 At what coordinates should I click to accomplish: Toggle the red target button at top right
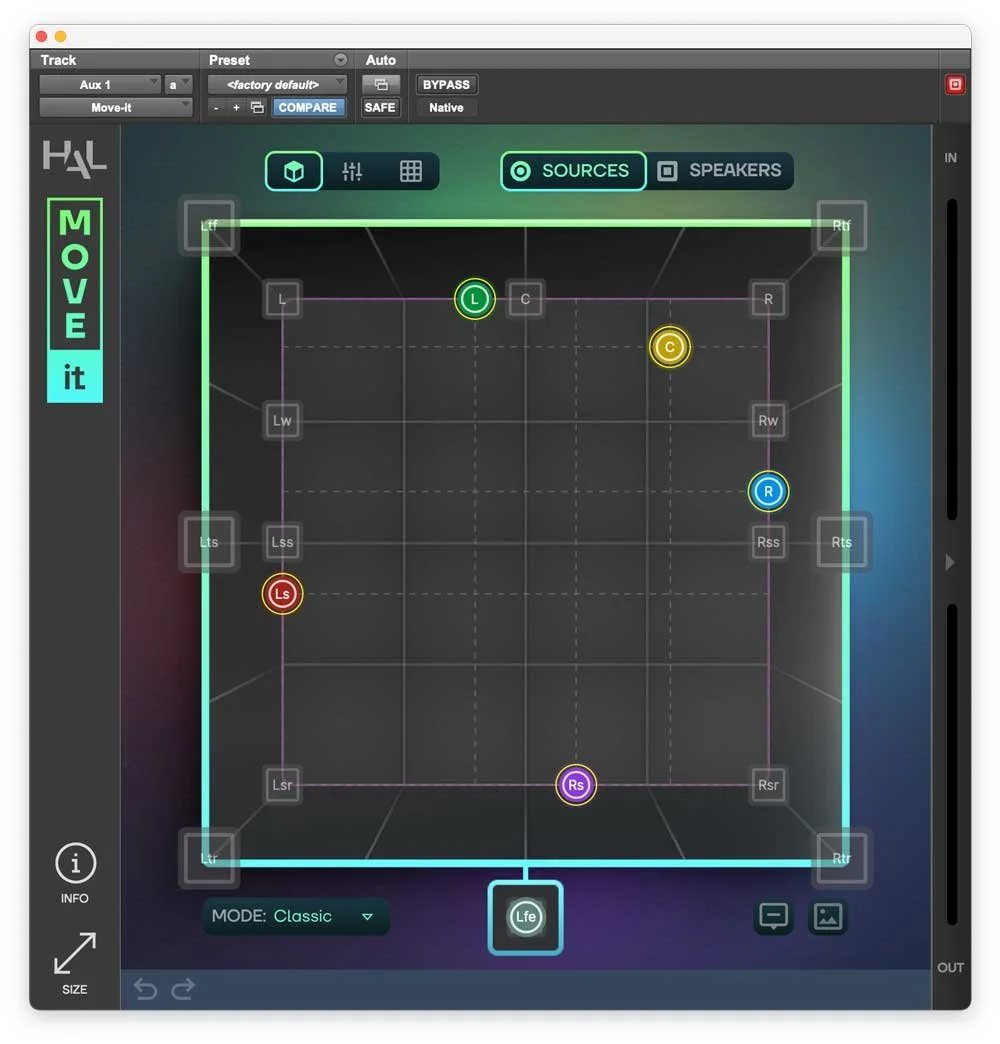(x=955, y=85)
